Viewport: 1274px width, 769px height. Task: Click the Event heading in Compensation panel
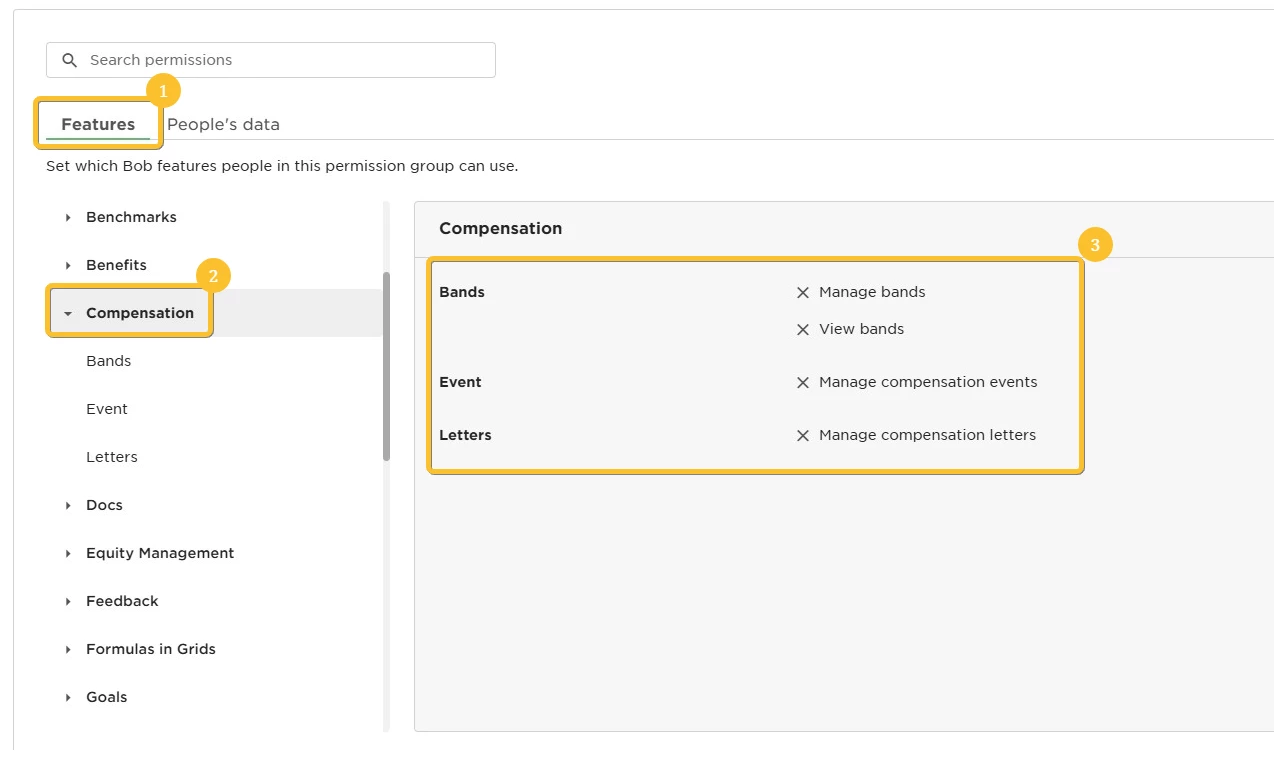click(460, 382)
